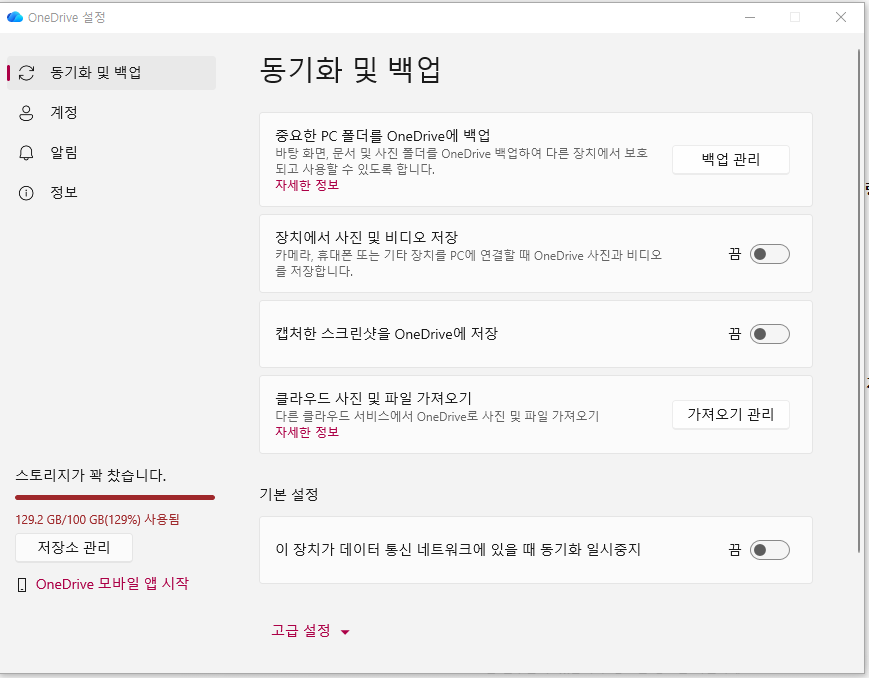Open 자세한 정보 link under PC folder backup

(x=307, y=185)
